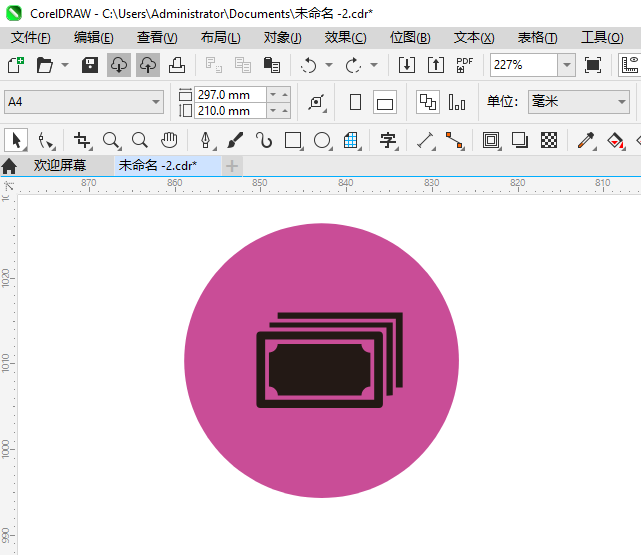Open the 布局(L) menu
641x555 pixels.
220,38
